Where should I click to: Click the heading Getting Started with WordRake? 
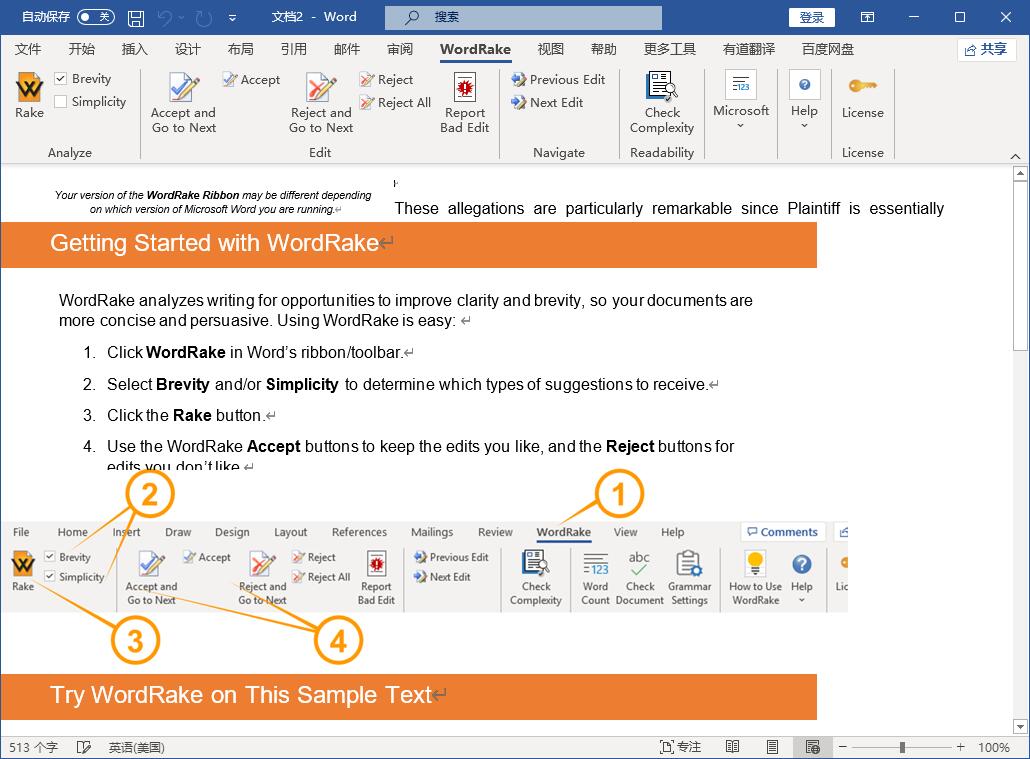214,243
